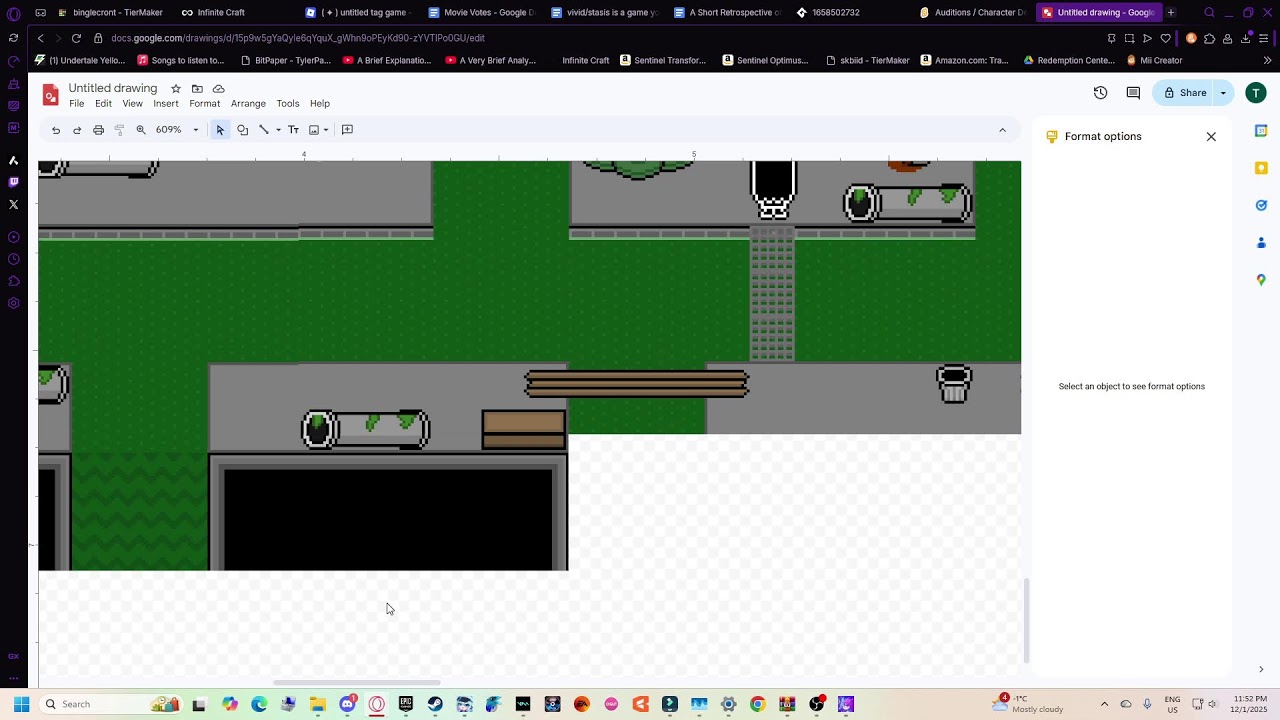Open Google Tasks side panel
The height and width of the screenshot is (720, 1280).
[x=1261, y=205]
